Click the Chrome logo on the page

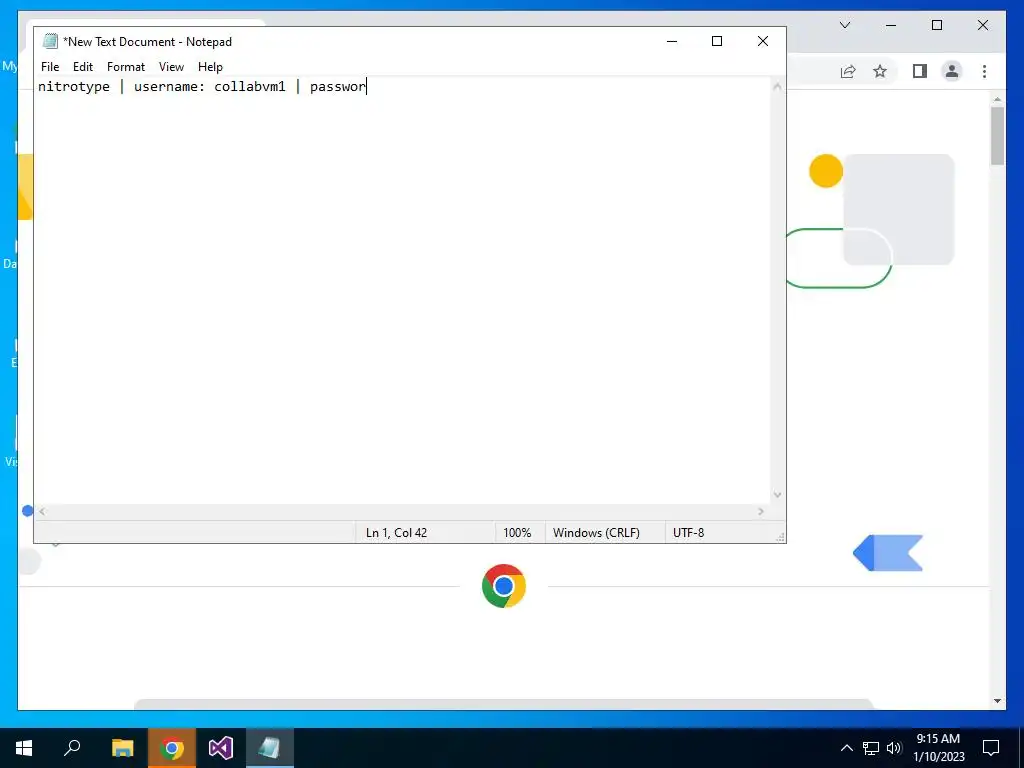pyautogui.click(x=504, y=586)
